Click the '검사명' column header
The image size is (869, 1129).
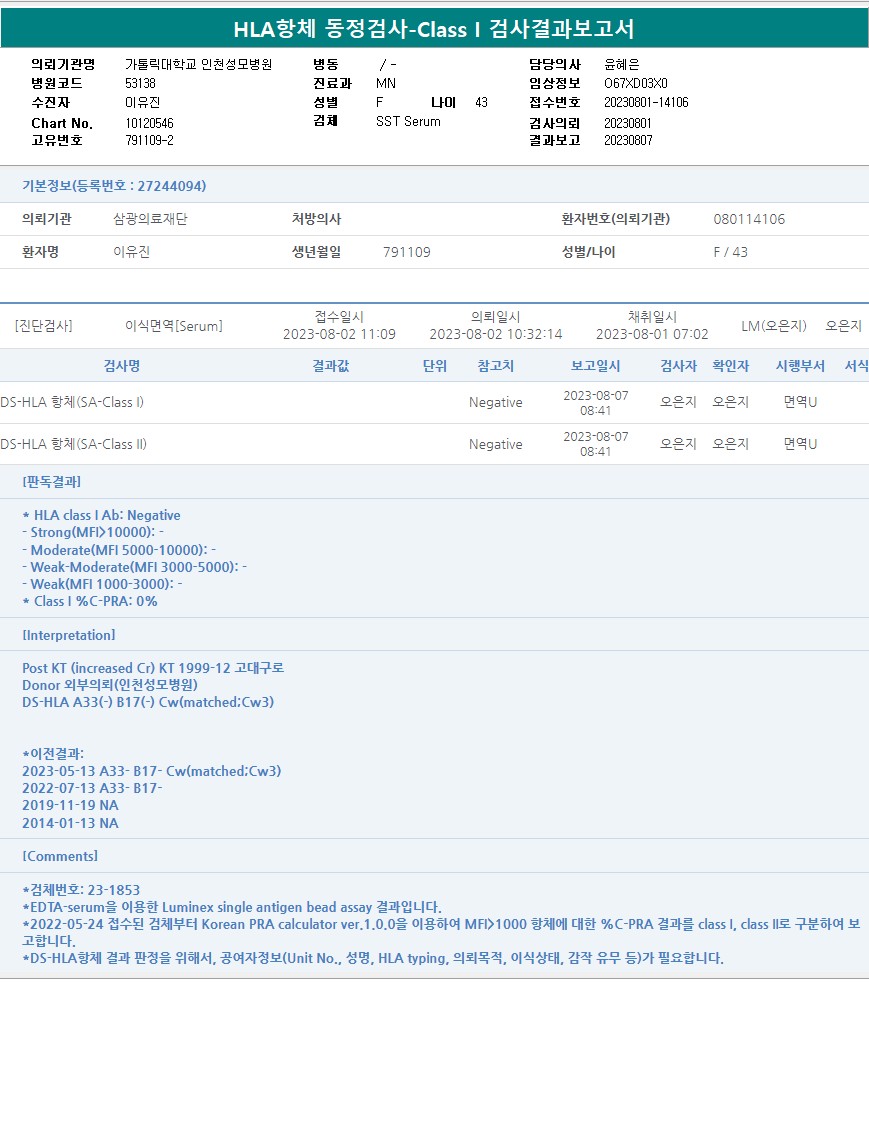pos(122,366)
